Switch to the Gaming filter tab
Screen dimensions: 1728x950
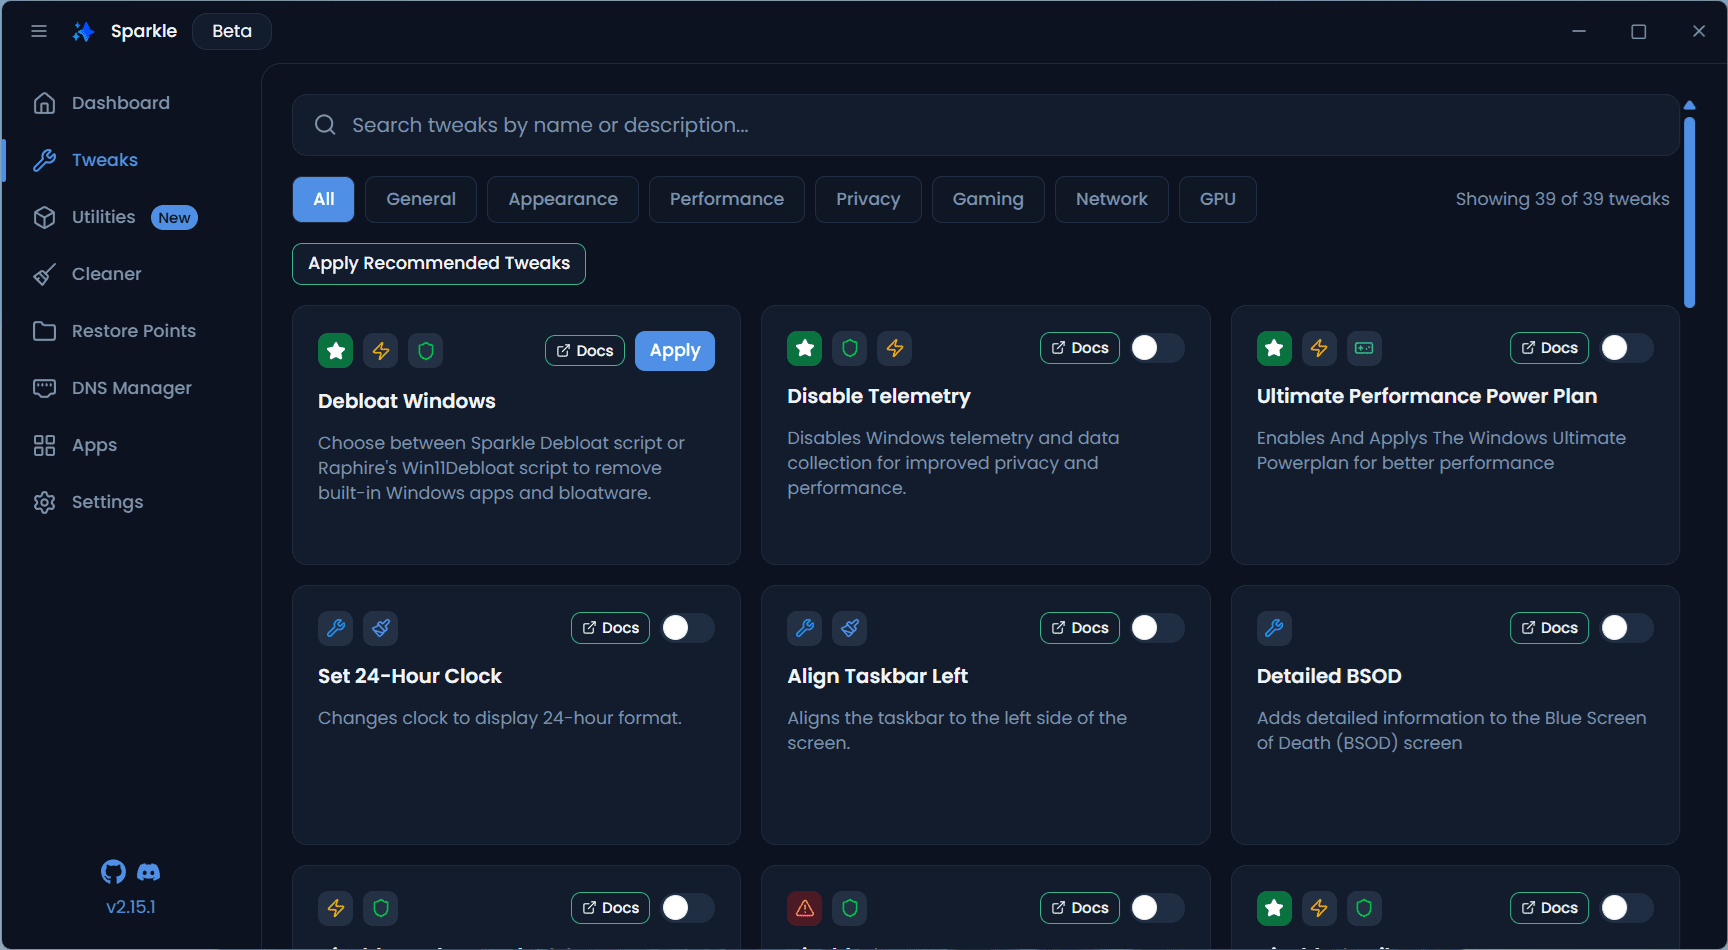[988, 199]
